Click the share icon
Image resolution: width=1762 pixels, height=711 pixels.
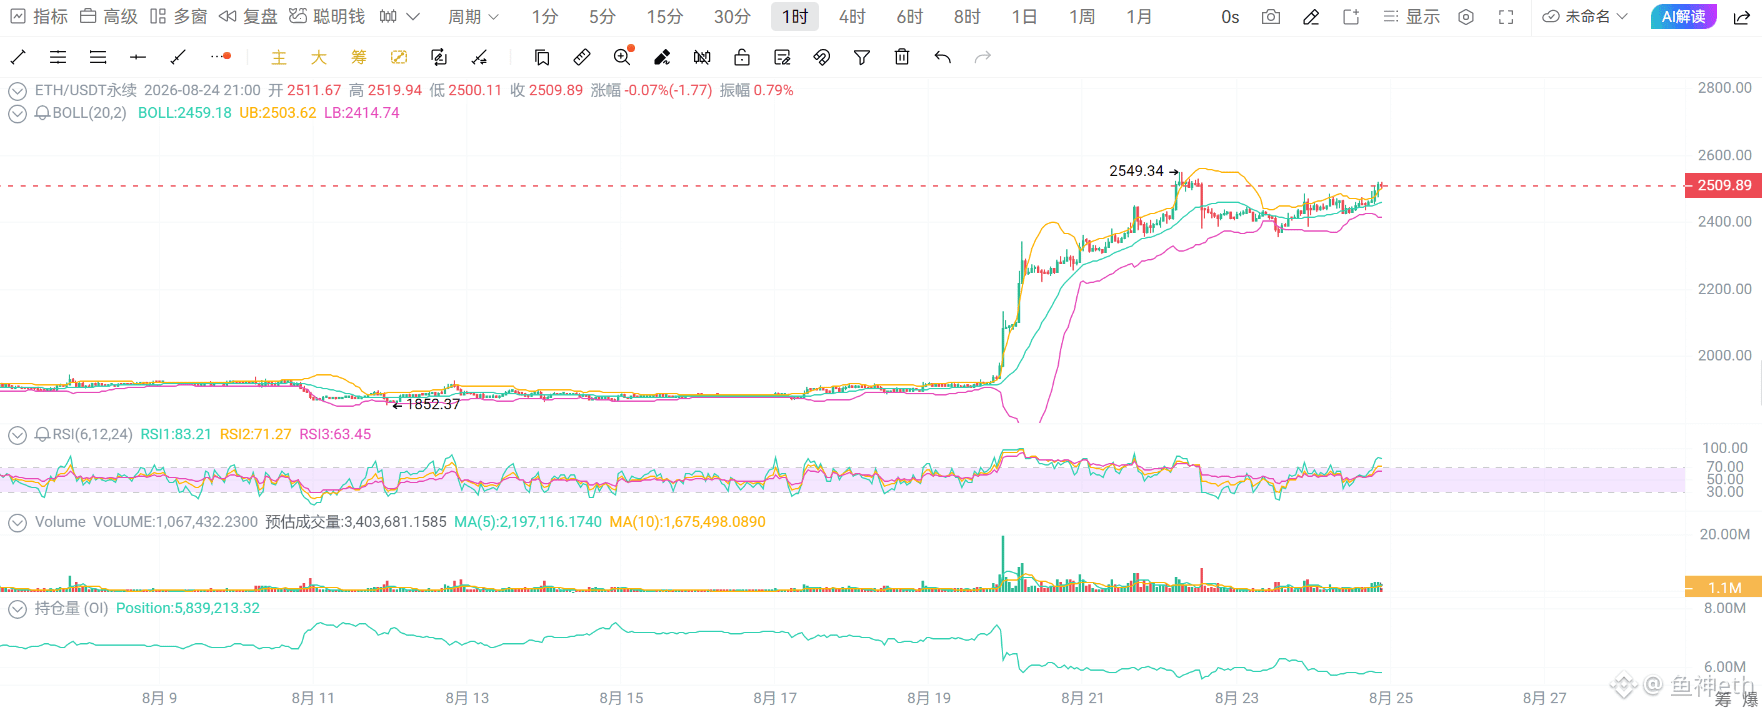click(x=1741, y=17)
